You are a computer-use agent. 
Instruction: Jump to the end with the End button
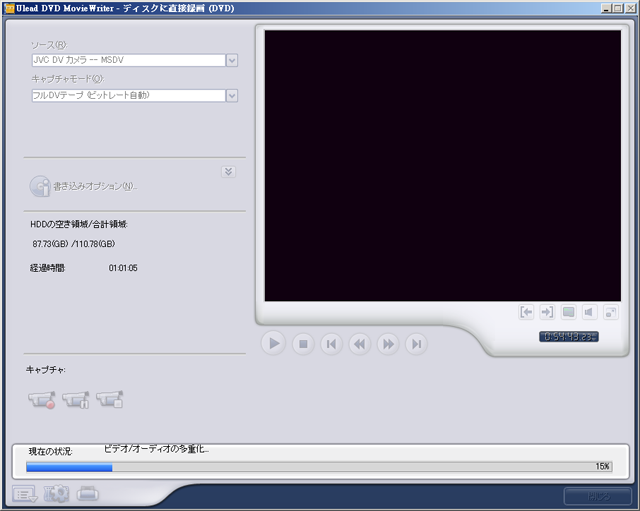[416, 344]
